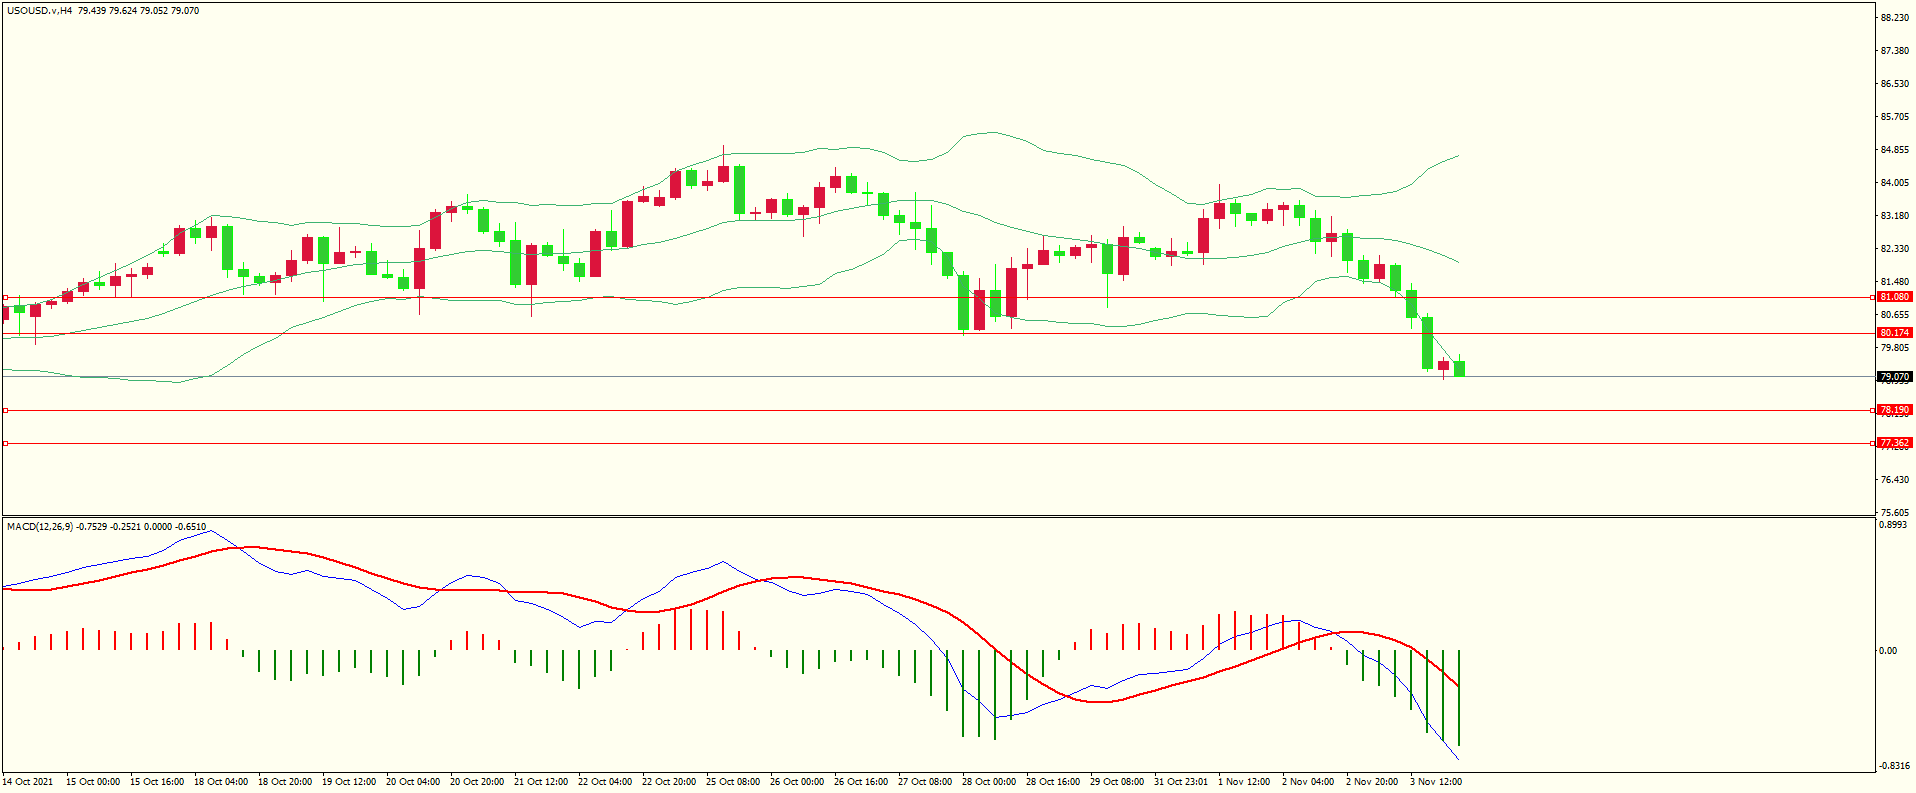
Task: Click the 85.705 price axis value
Action: 1895,117
